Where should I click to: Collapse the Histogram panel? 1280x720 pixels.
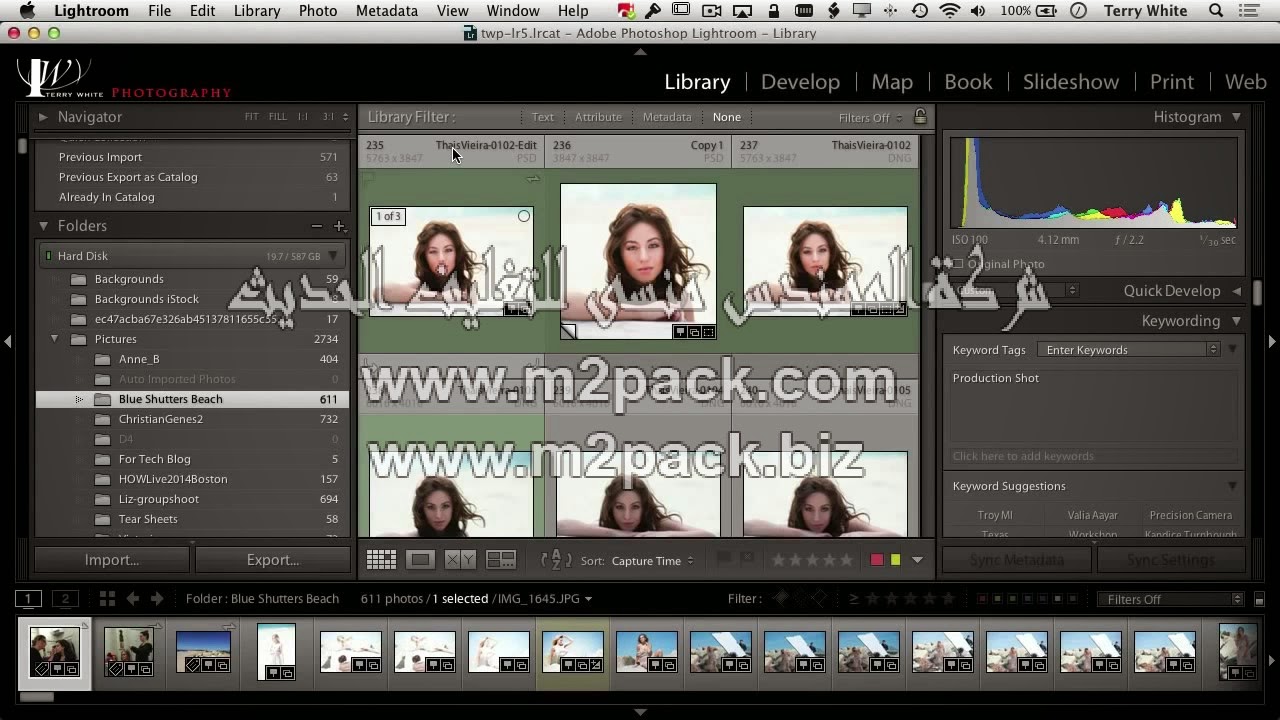click(x=1237, y=117)
